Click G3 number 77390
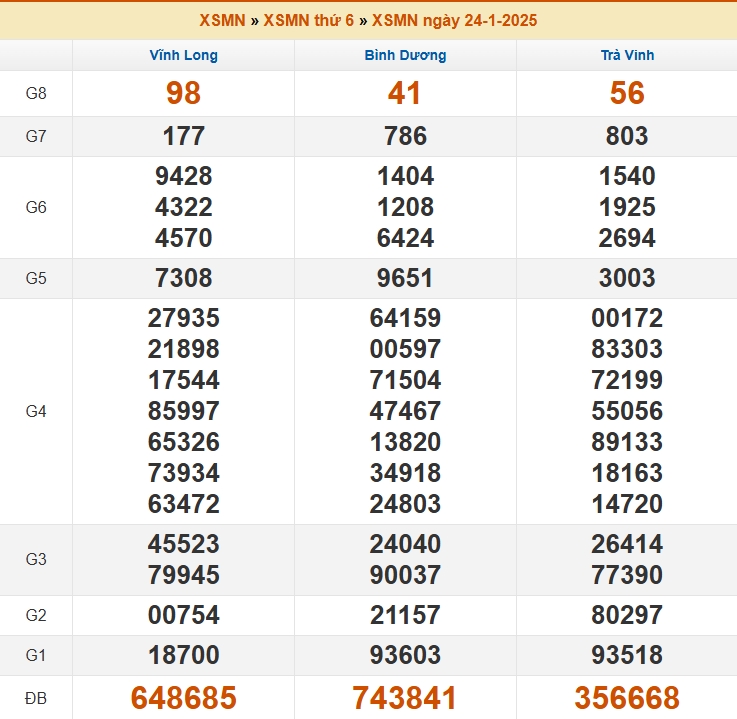This screenshot has height=719, width=737. [x=627, y=575]
